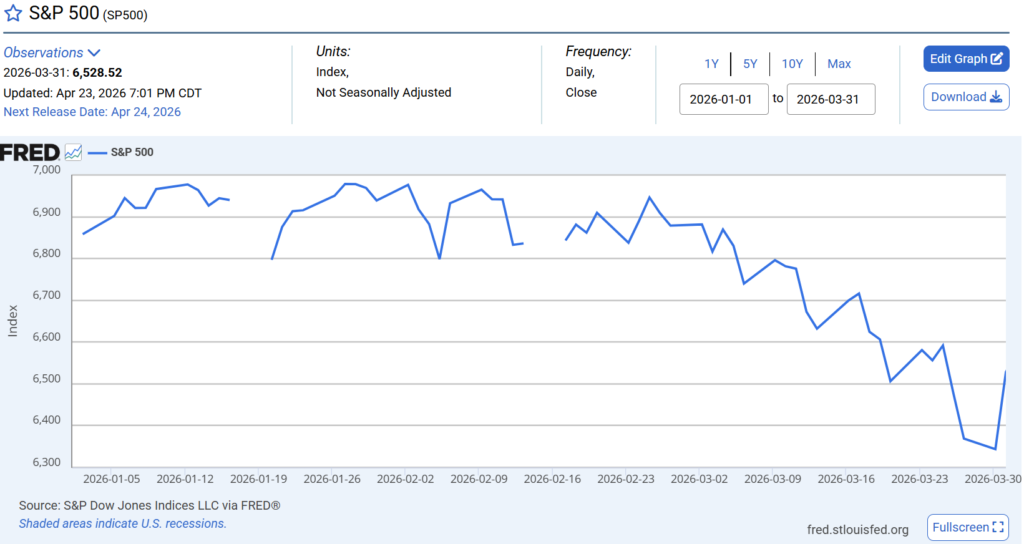
Task: Click the fred.stlouisfed.org text
Action: (857, 529)
